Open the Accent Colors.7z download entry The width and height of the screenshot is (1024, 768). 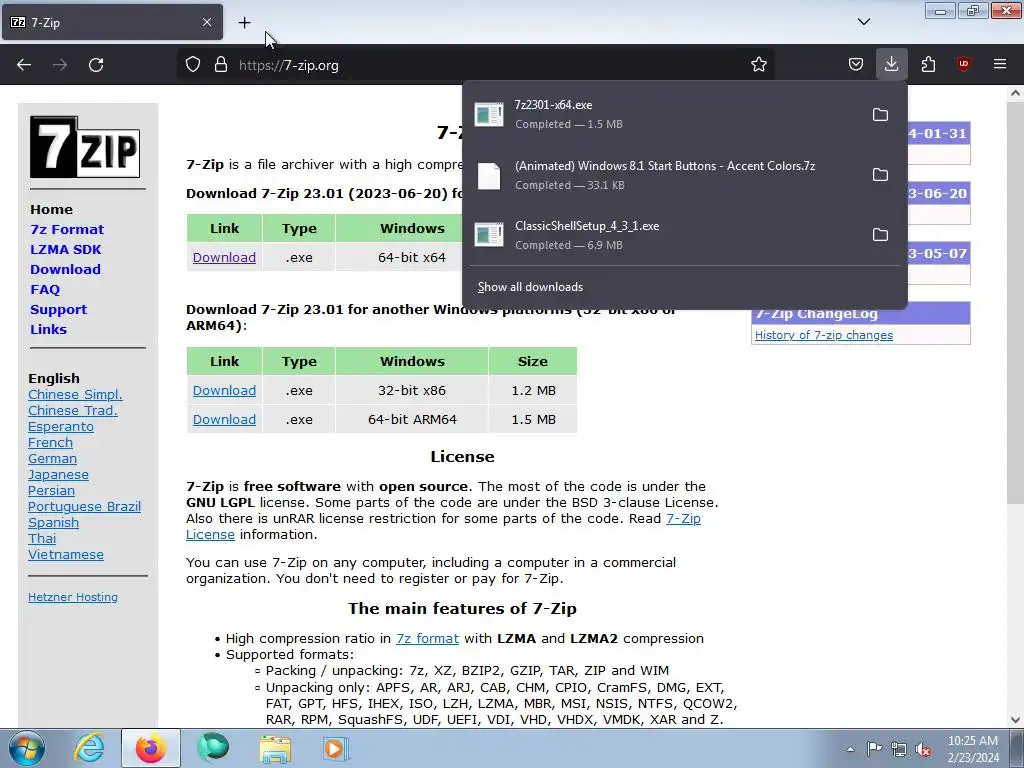pos(666,174)
